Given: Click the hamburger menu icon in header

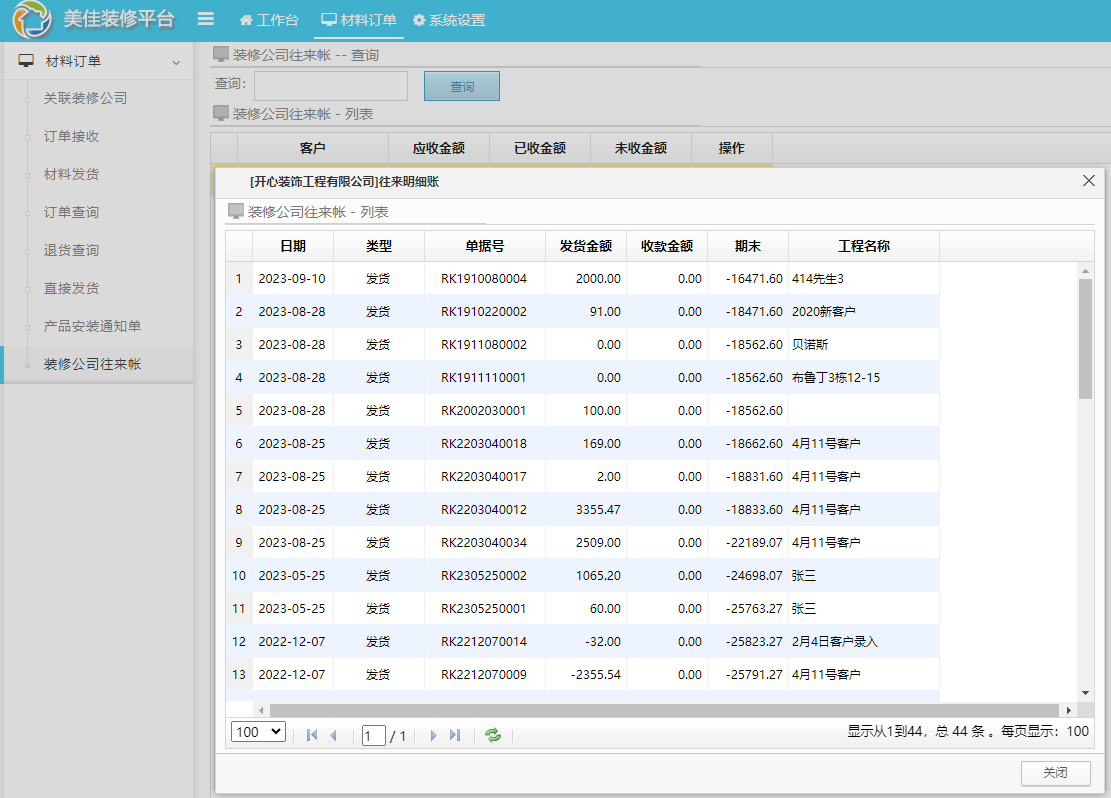Looking at the screenshot, I should coord(206,19).
